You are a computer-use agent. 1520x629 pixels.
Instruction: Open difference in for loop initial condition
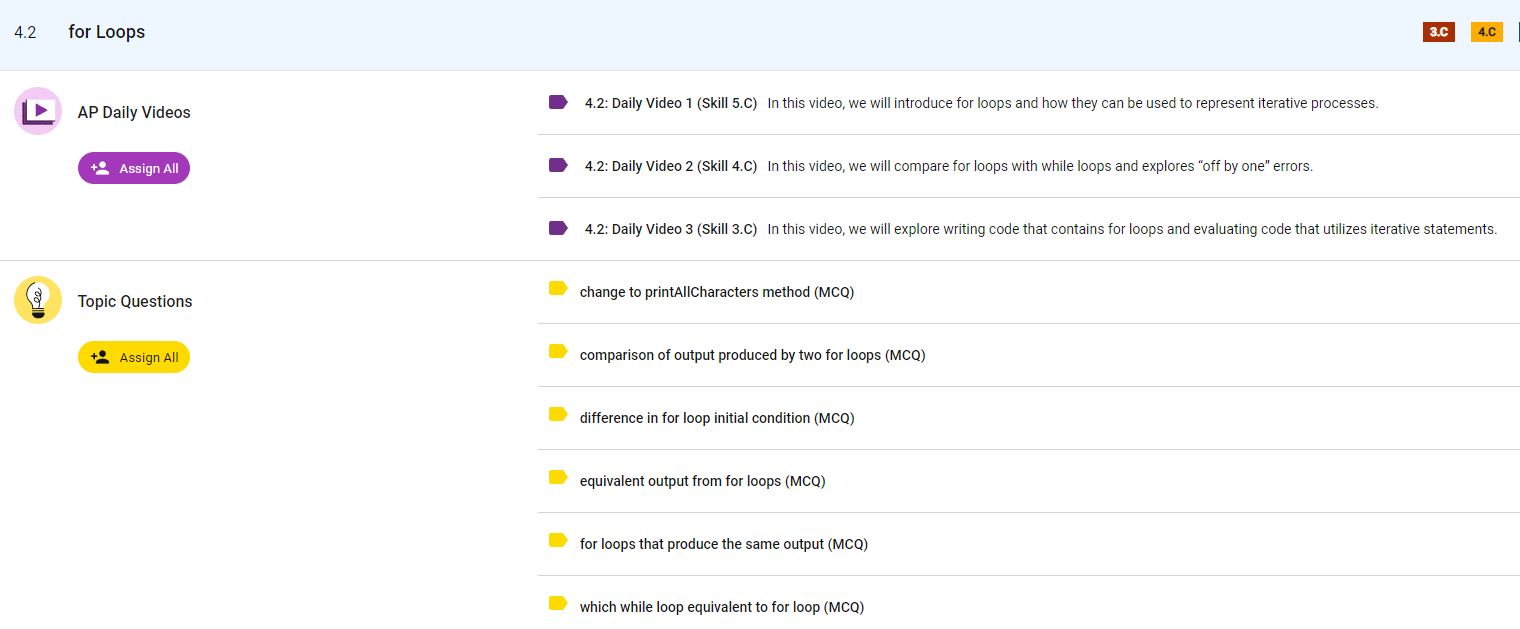point(716,418)
